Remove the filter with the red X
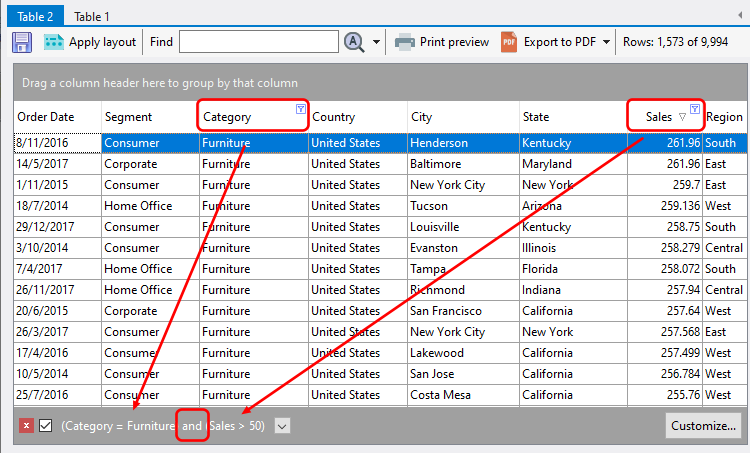The image size is (750, 453). 26,426
